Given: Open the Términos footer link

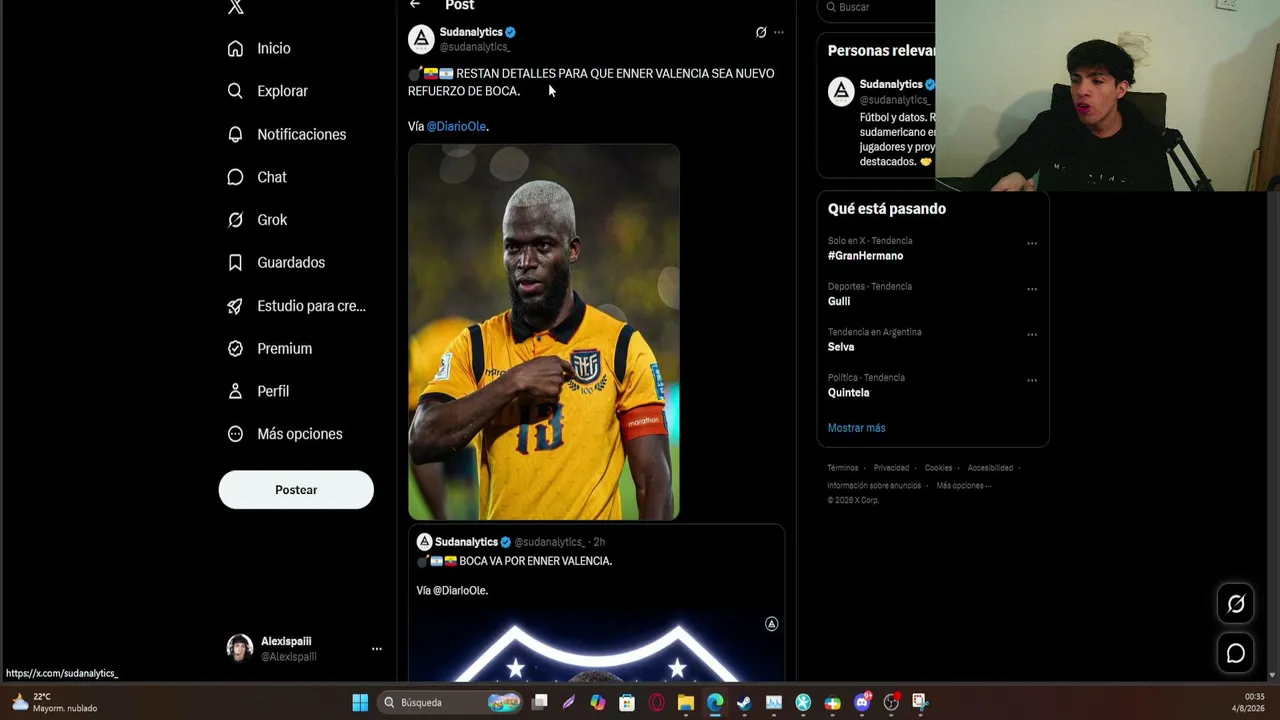Looking at the screenshot, I should [843, 468].
